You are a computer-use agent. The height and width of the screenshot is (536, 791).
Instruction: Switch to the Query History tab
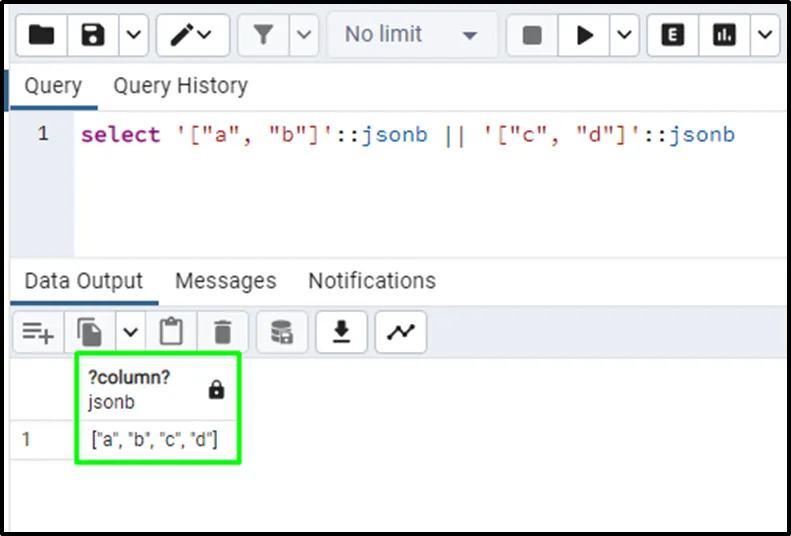180,86
